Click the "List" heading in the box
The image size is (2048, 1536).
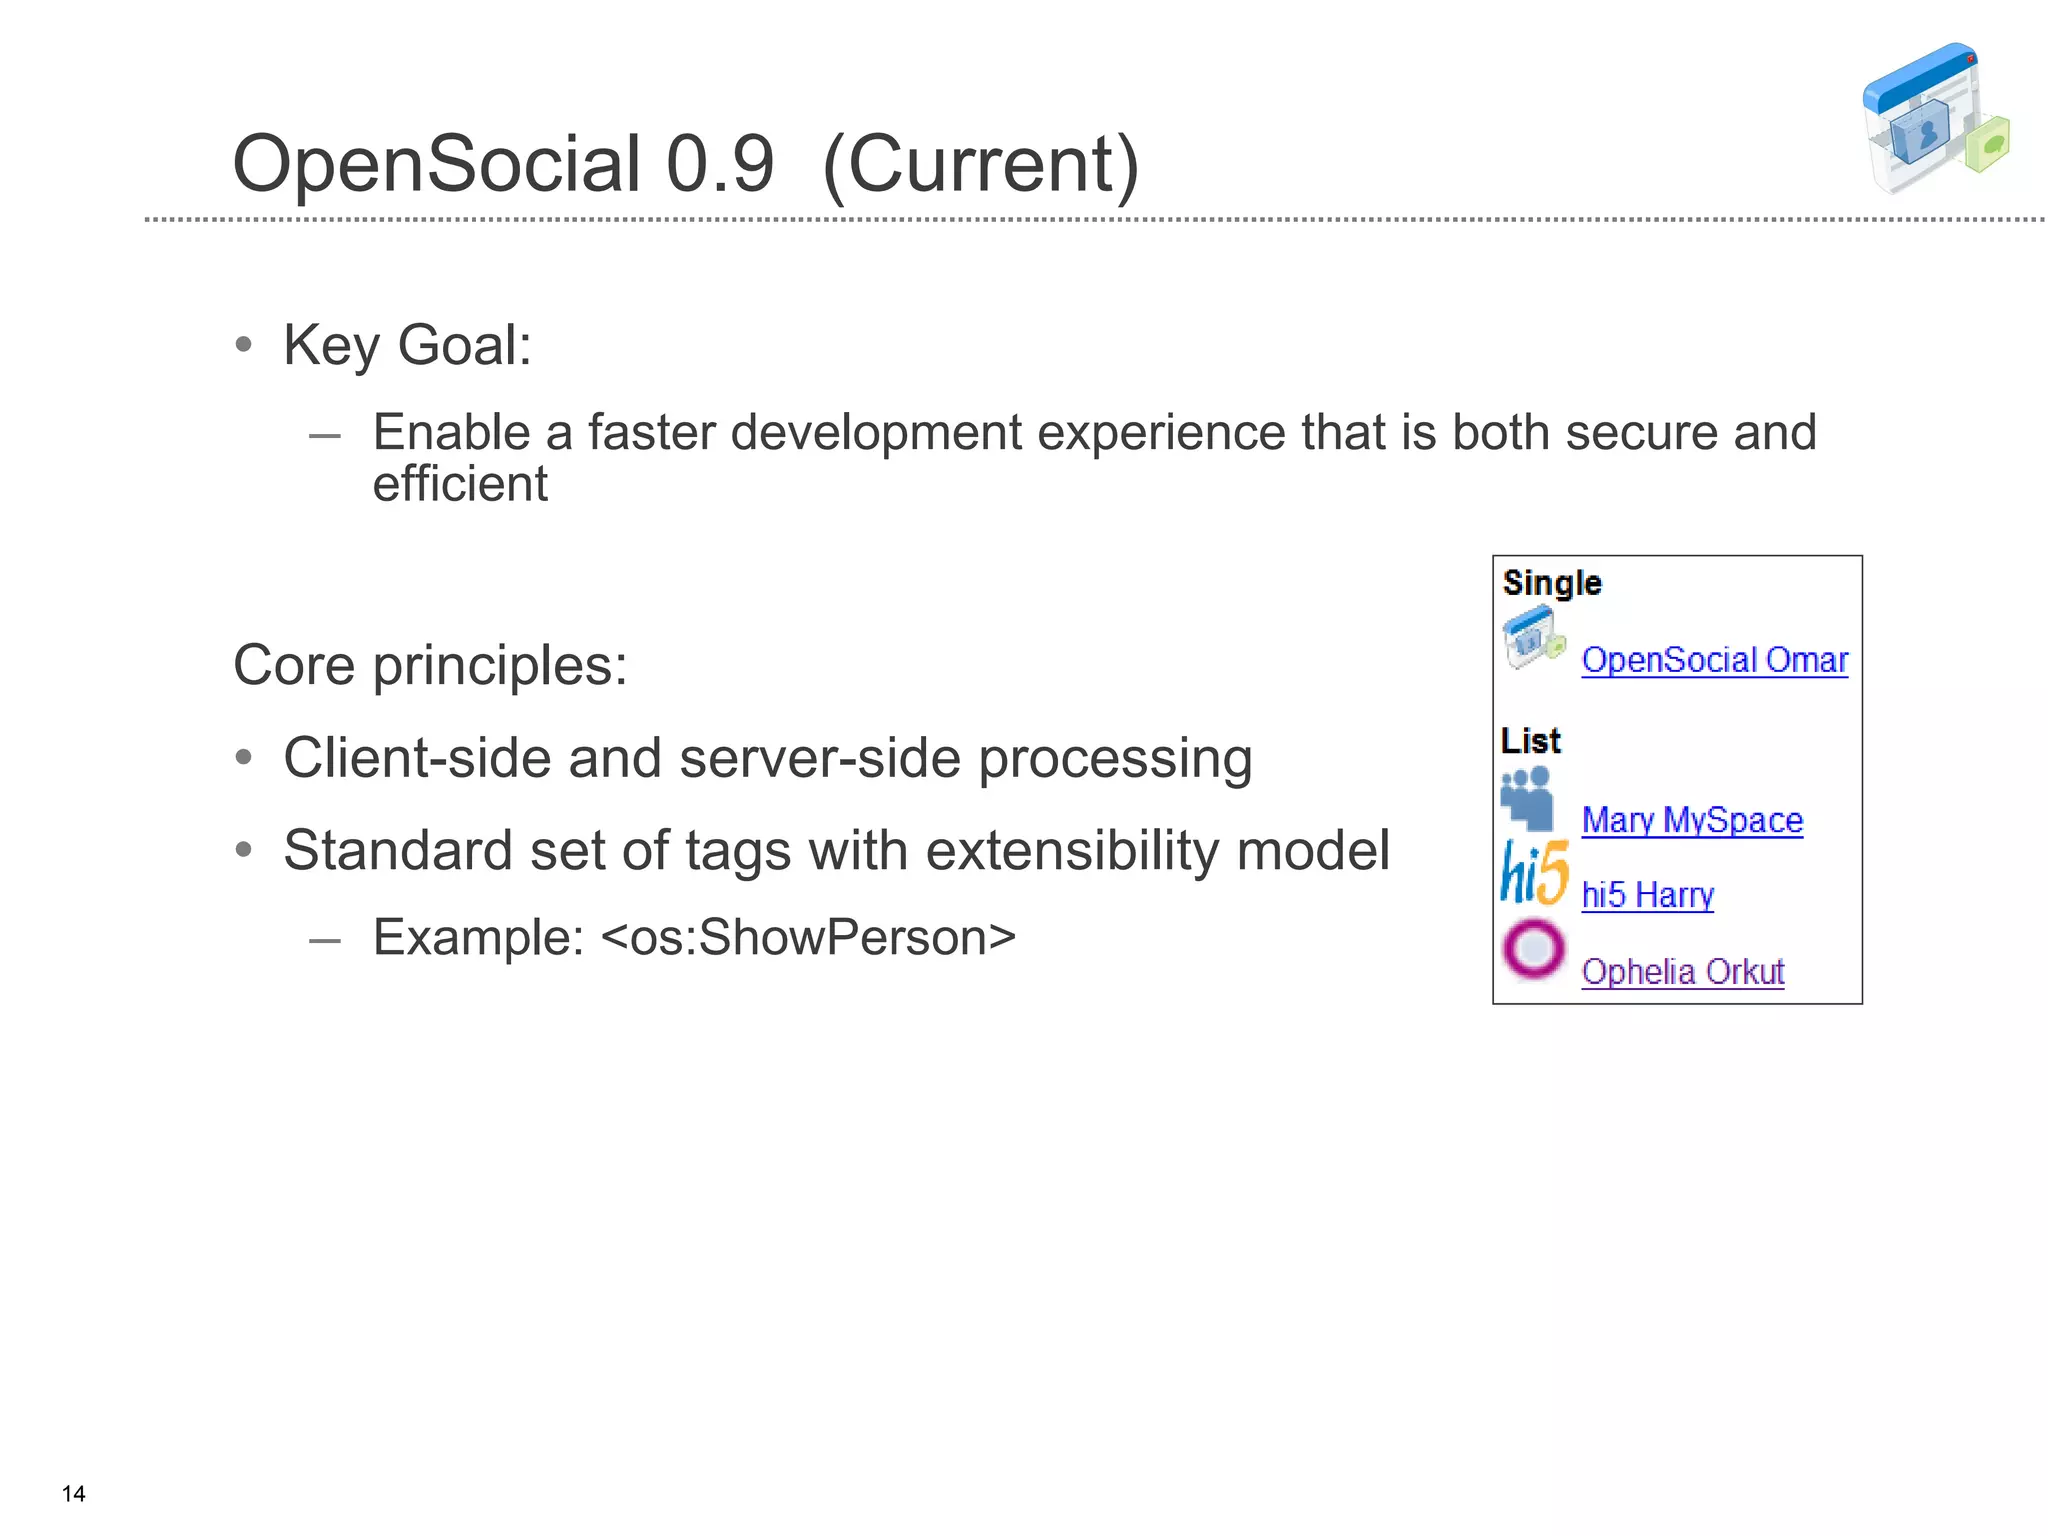tap(1530, 741)
